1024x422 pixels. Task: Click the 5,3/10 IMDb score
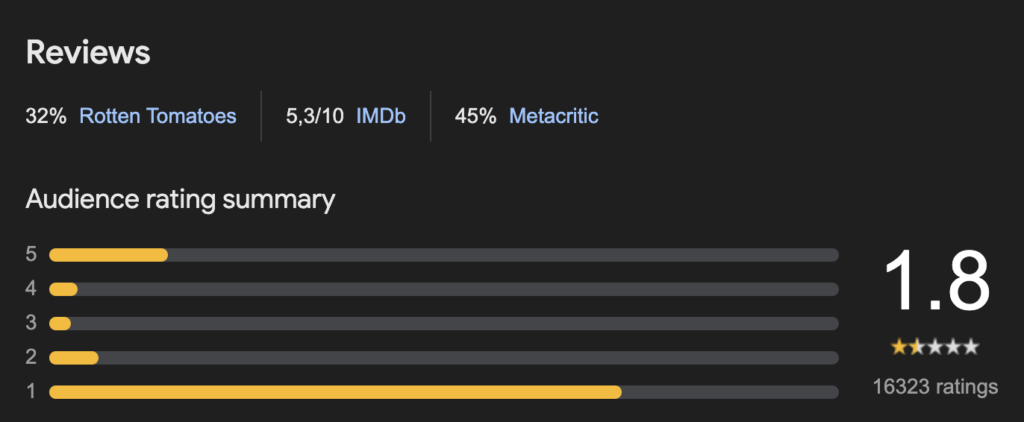tap(315, 116)
